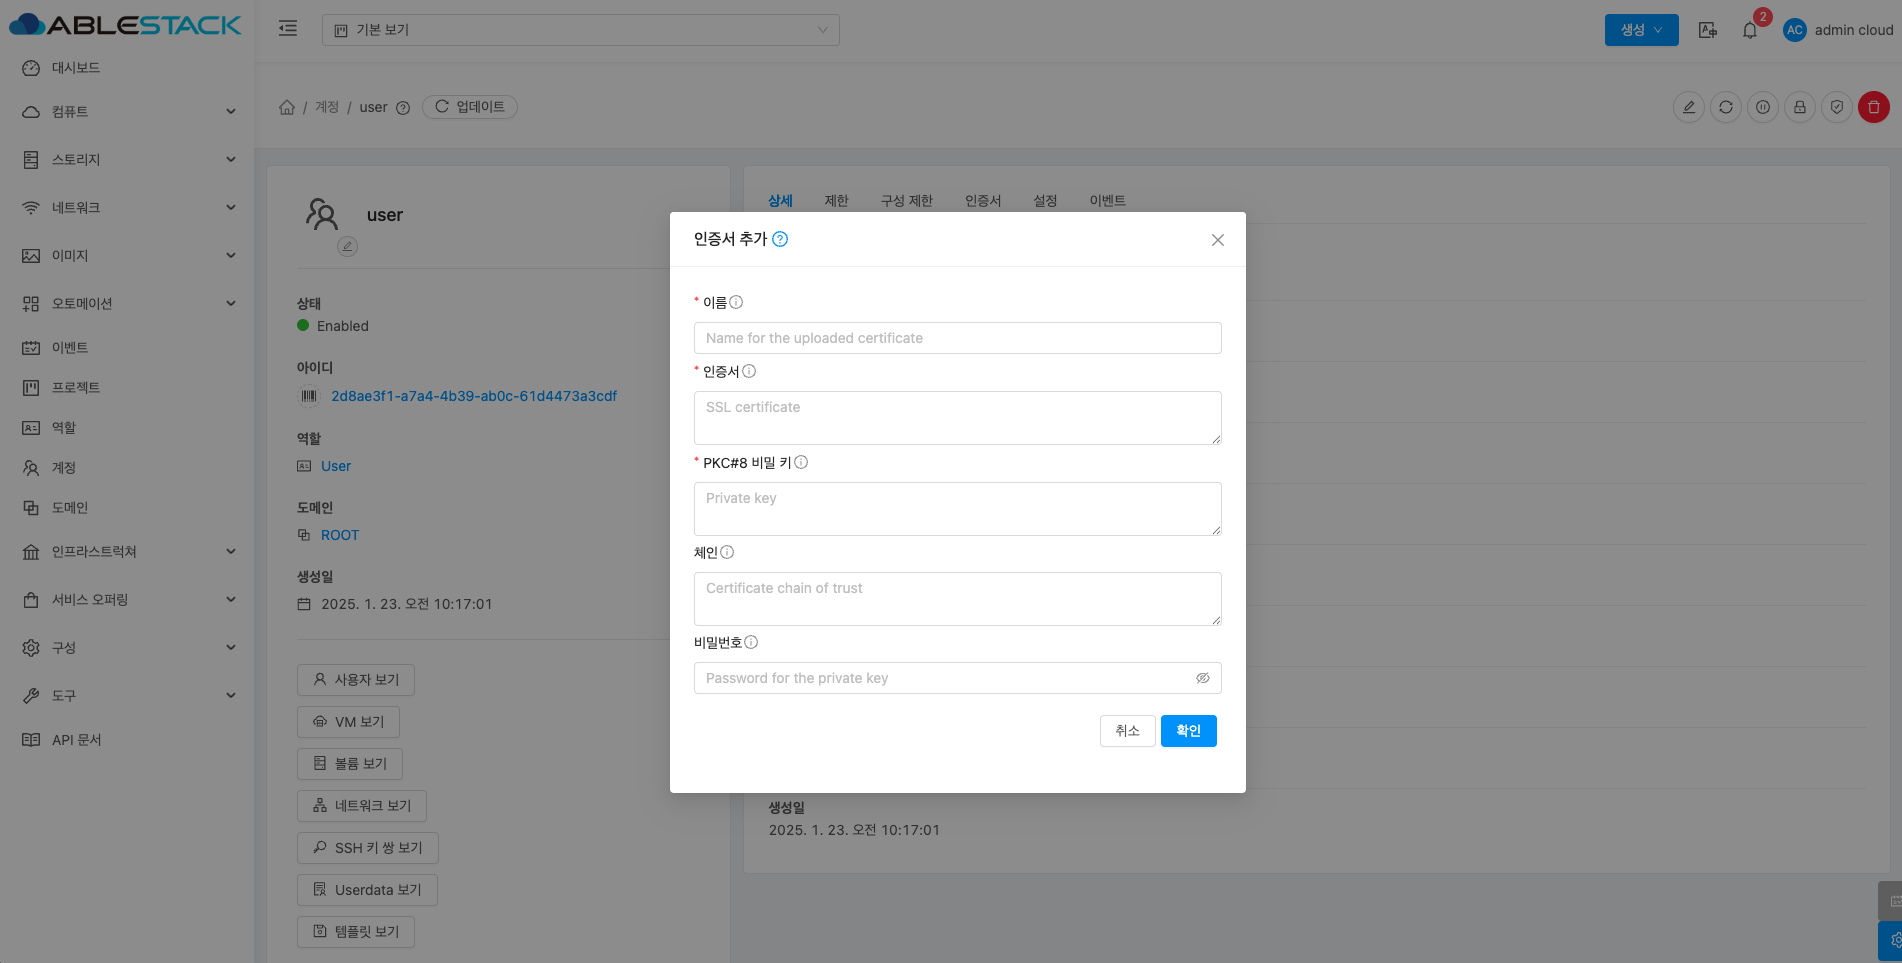
Task: Open the 생성 create dropdown button
Action: [x=1641, y=30]
